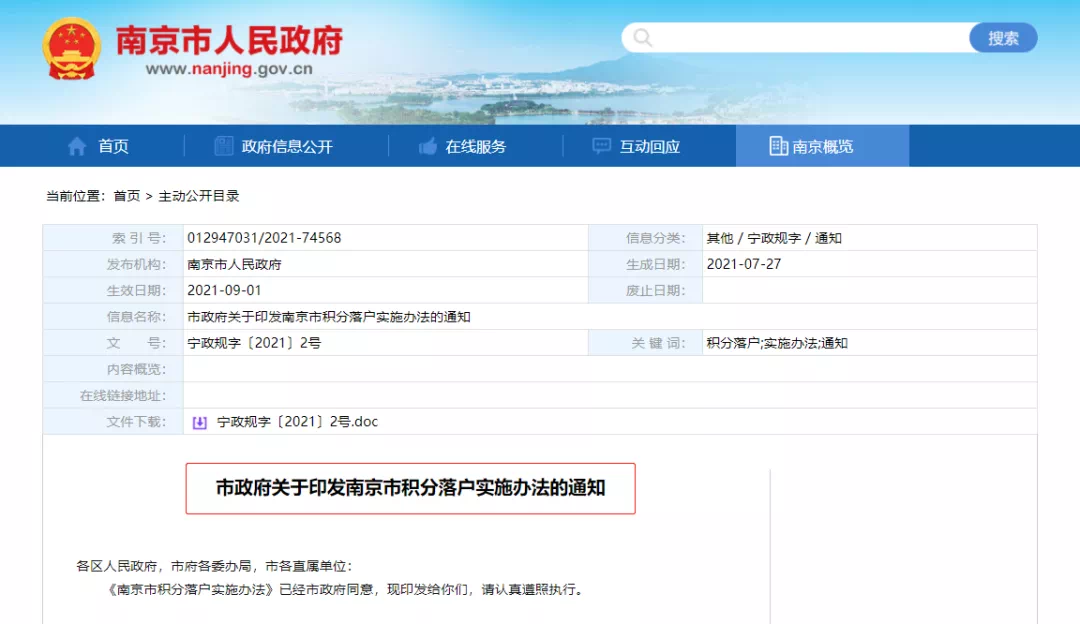Go to 政府信息公开 in navigation bar
The image size is (1080, 624).
click(x=287, y=147)
